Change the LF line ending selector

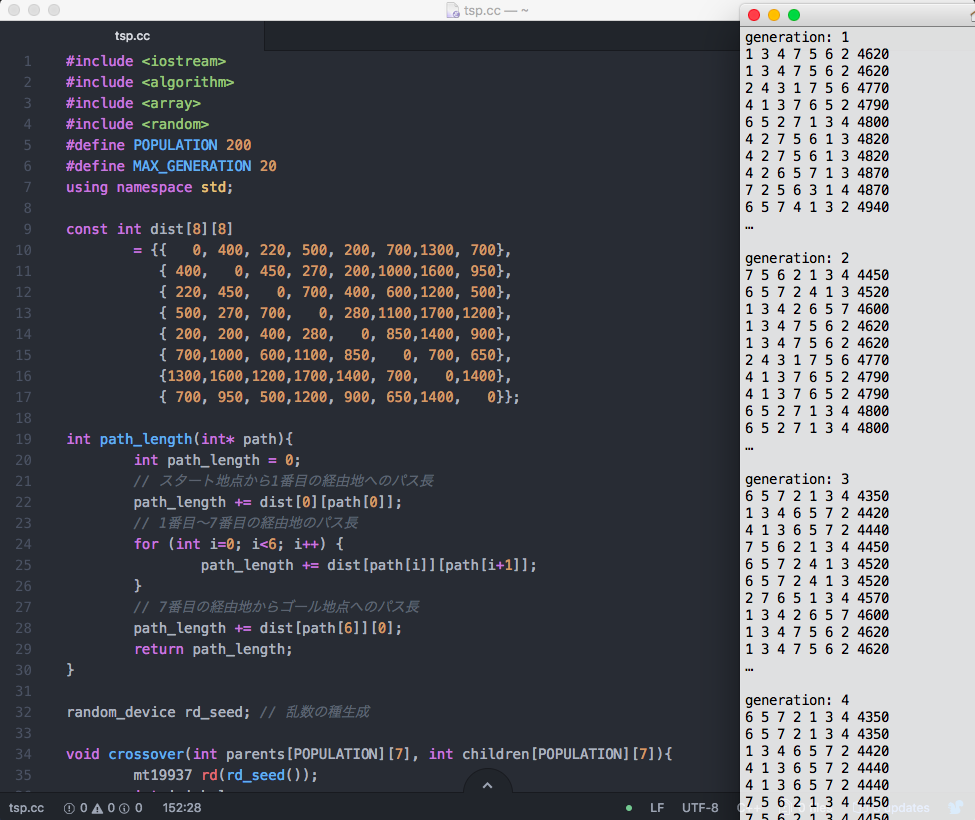657,808
